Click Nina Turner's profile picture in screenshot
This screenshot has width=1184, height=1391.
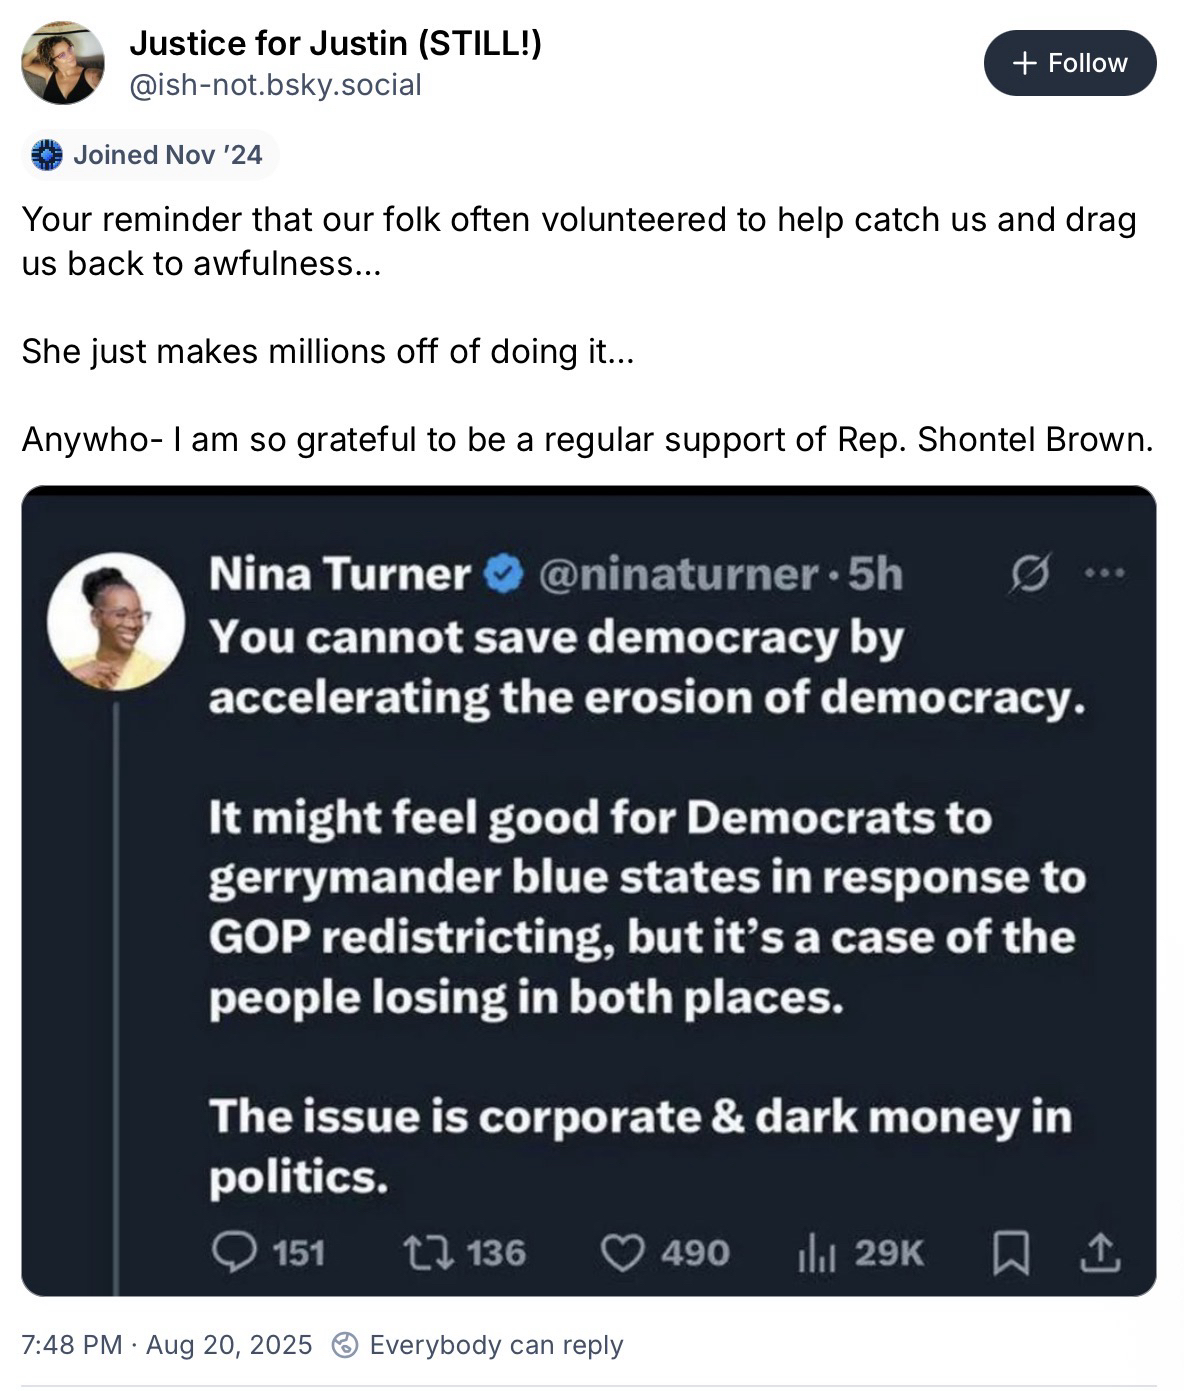click(116, 621)
